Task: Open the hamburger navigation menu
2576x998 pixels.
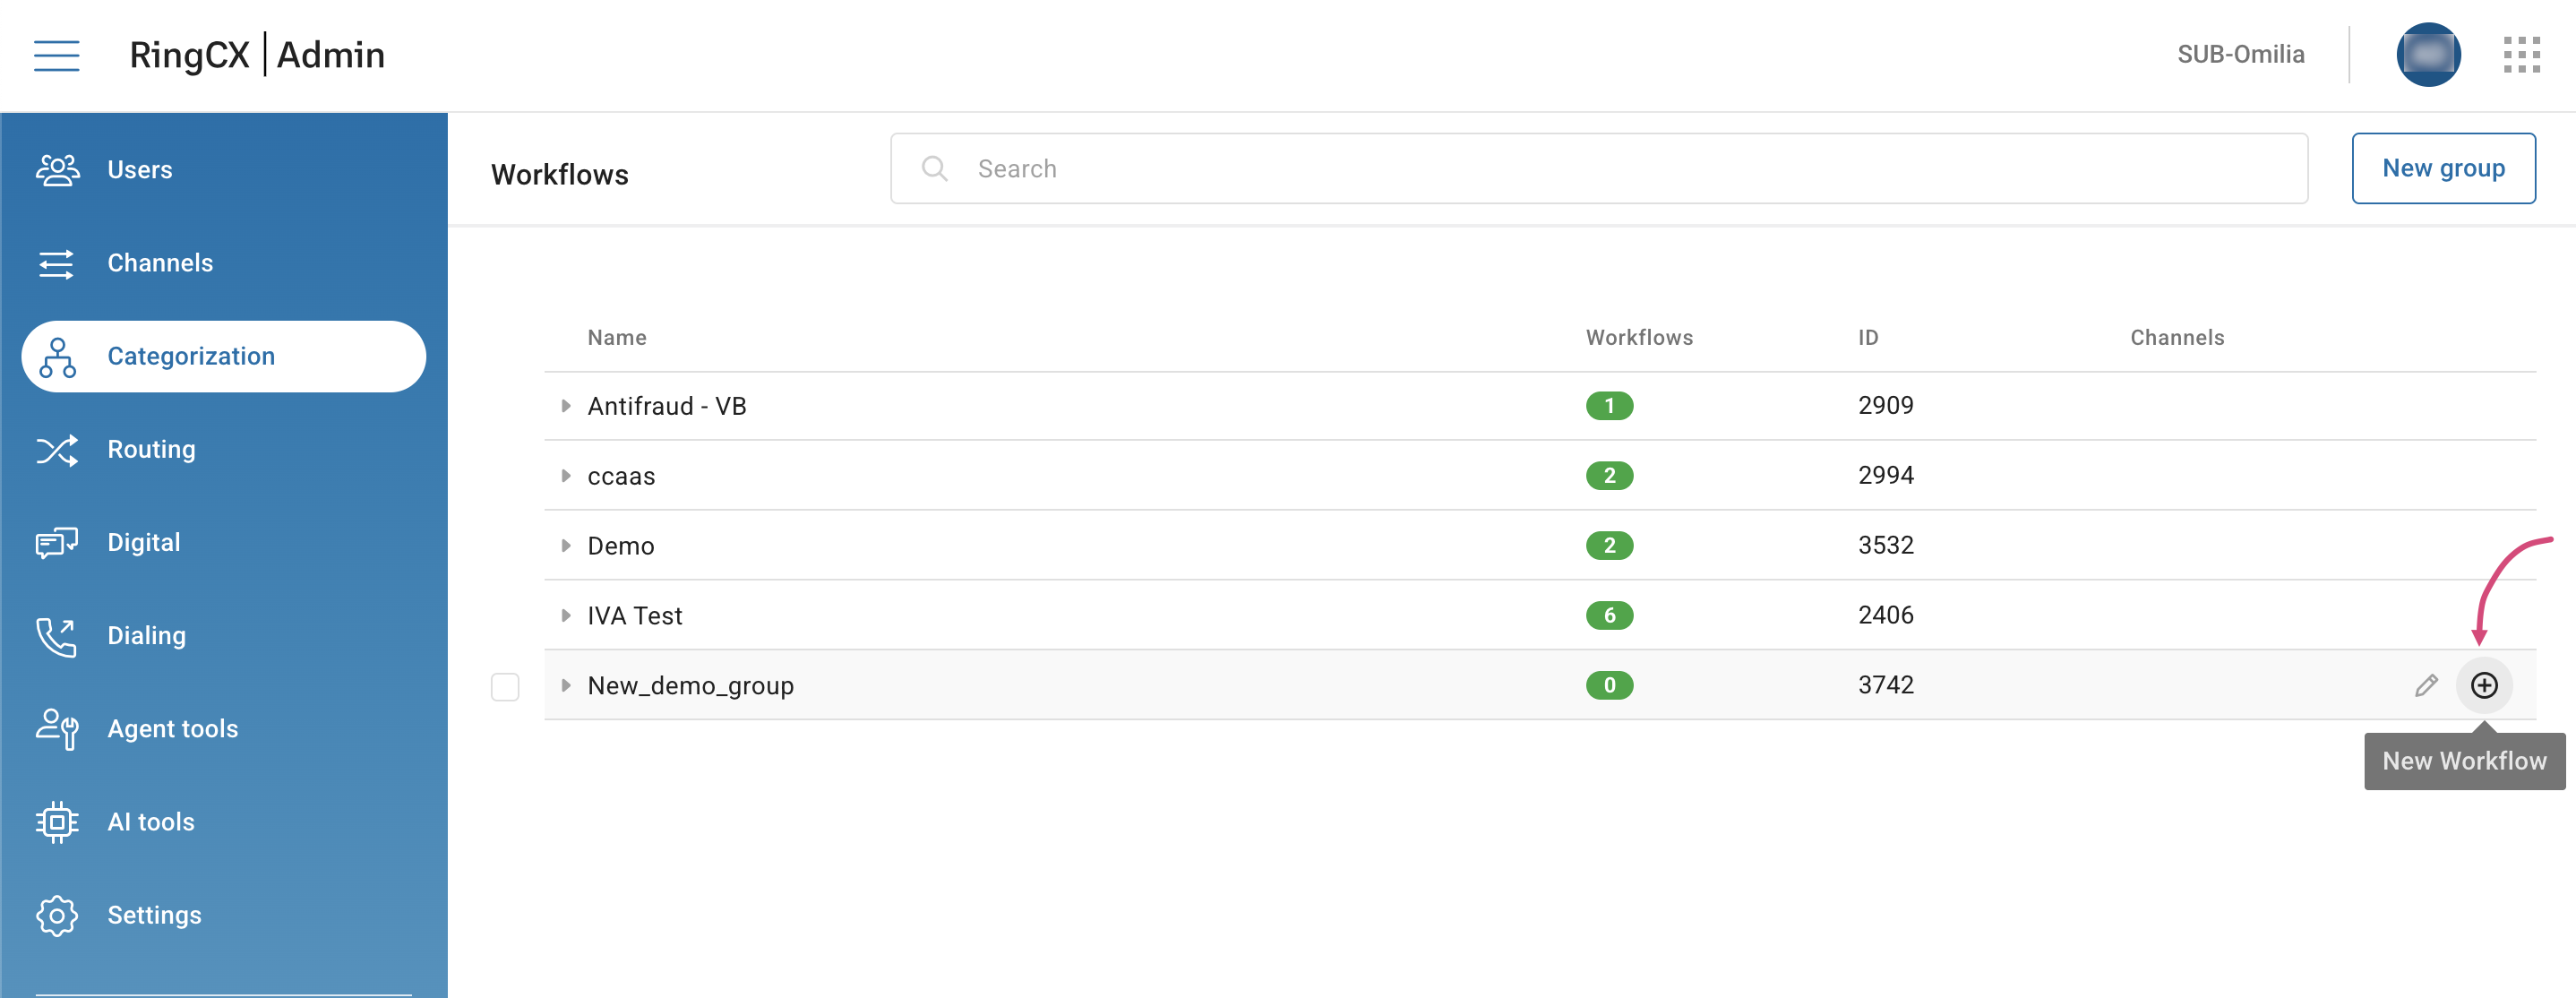Action: (x=56, y=55)
